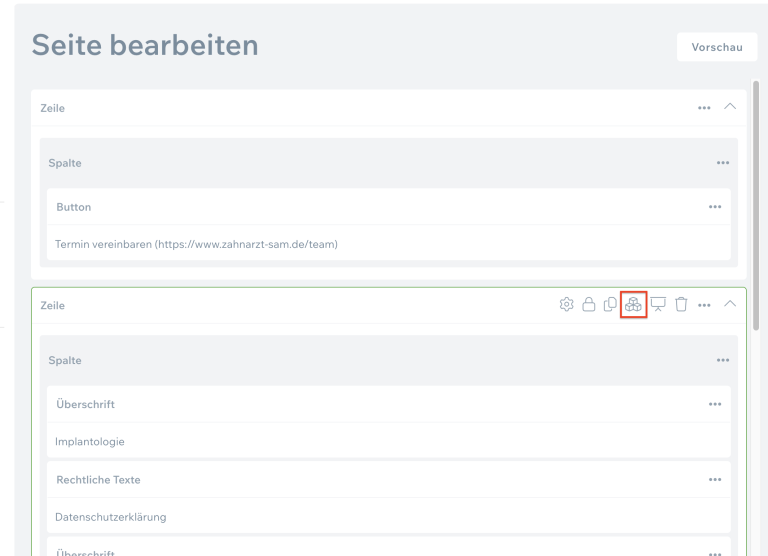Open three-dot menu of second Spalte
This screenshot has height=556, width=768.
[x=723, y=360]
